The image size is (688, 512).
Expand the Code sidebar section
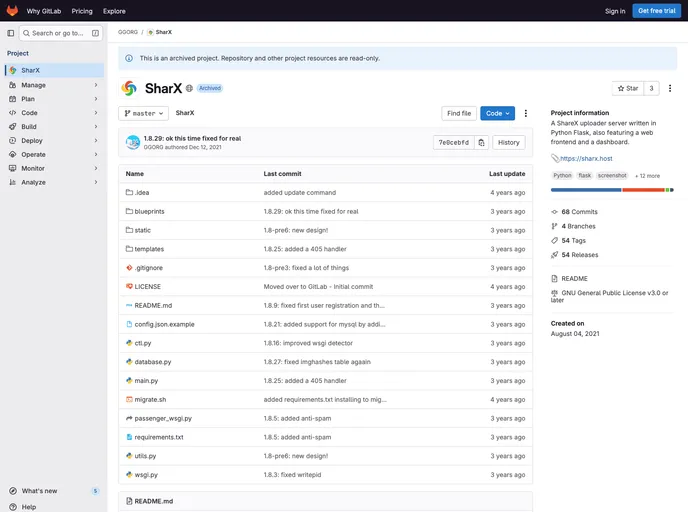click(x=54, y=113)
